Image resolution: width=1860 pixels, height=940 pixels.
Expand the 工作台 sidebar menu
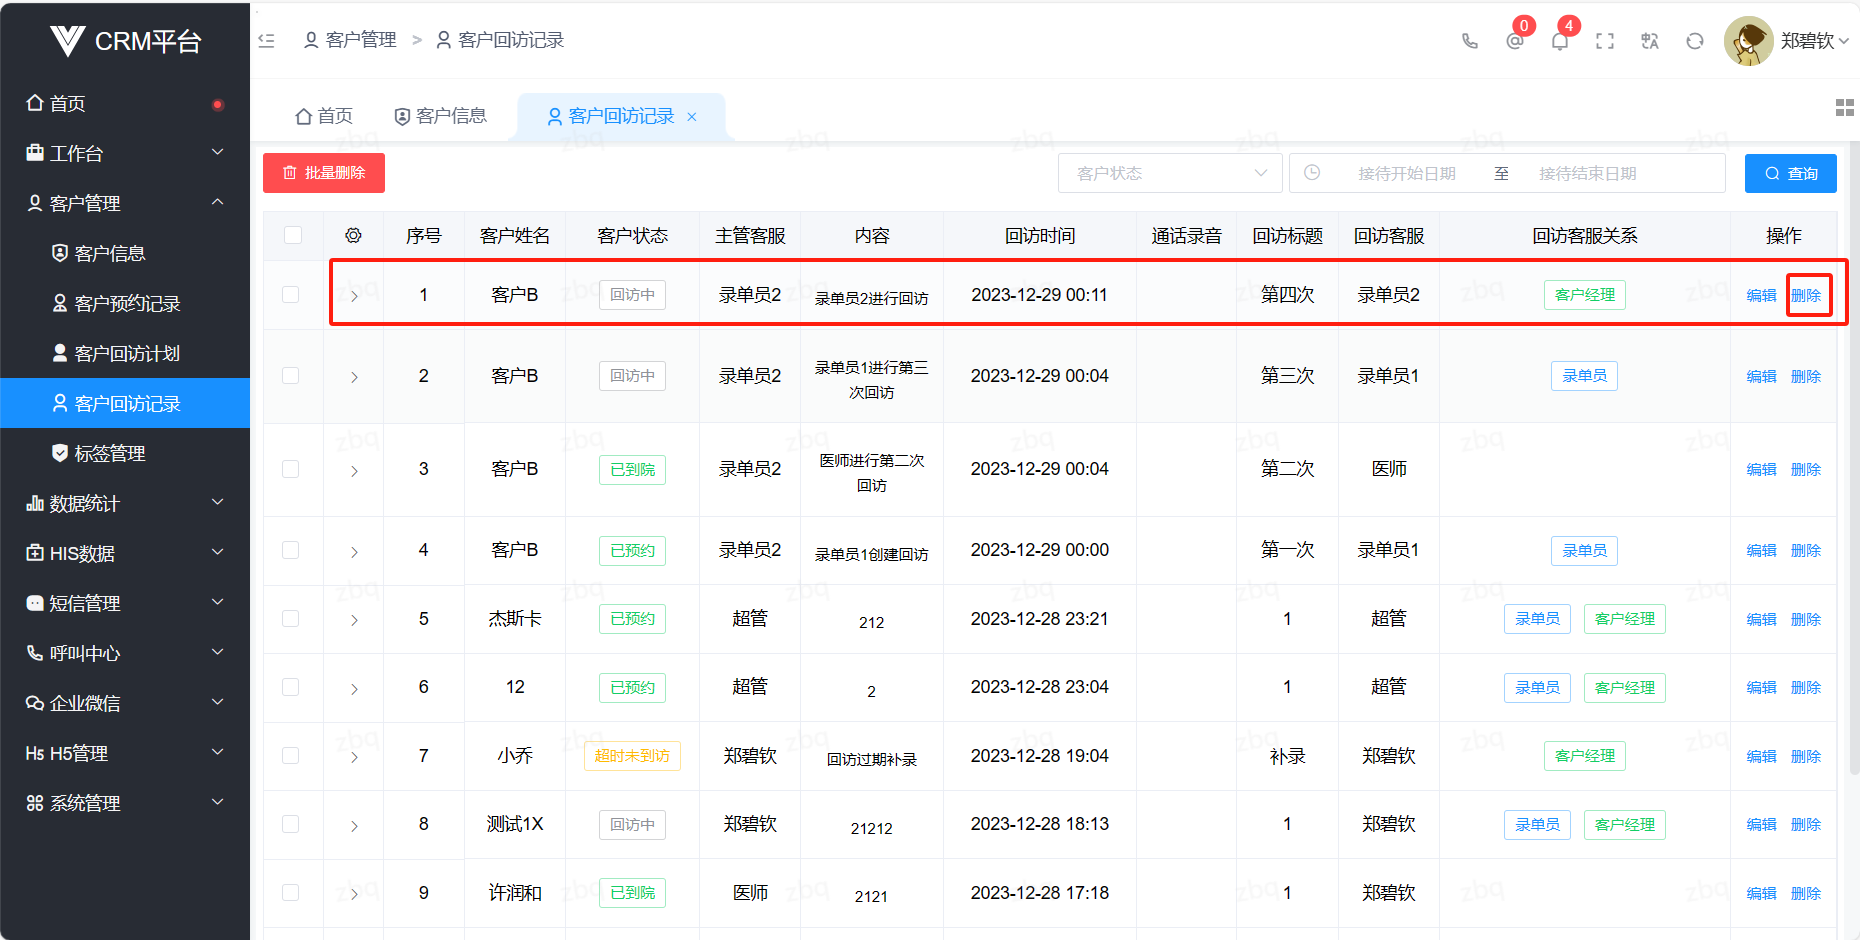[125, 153]
